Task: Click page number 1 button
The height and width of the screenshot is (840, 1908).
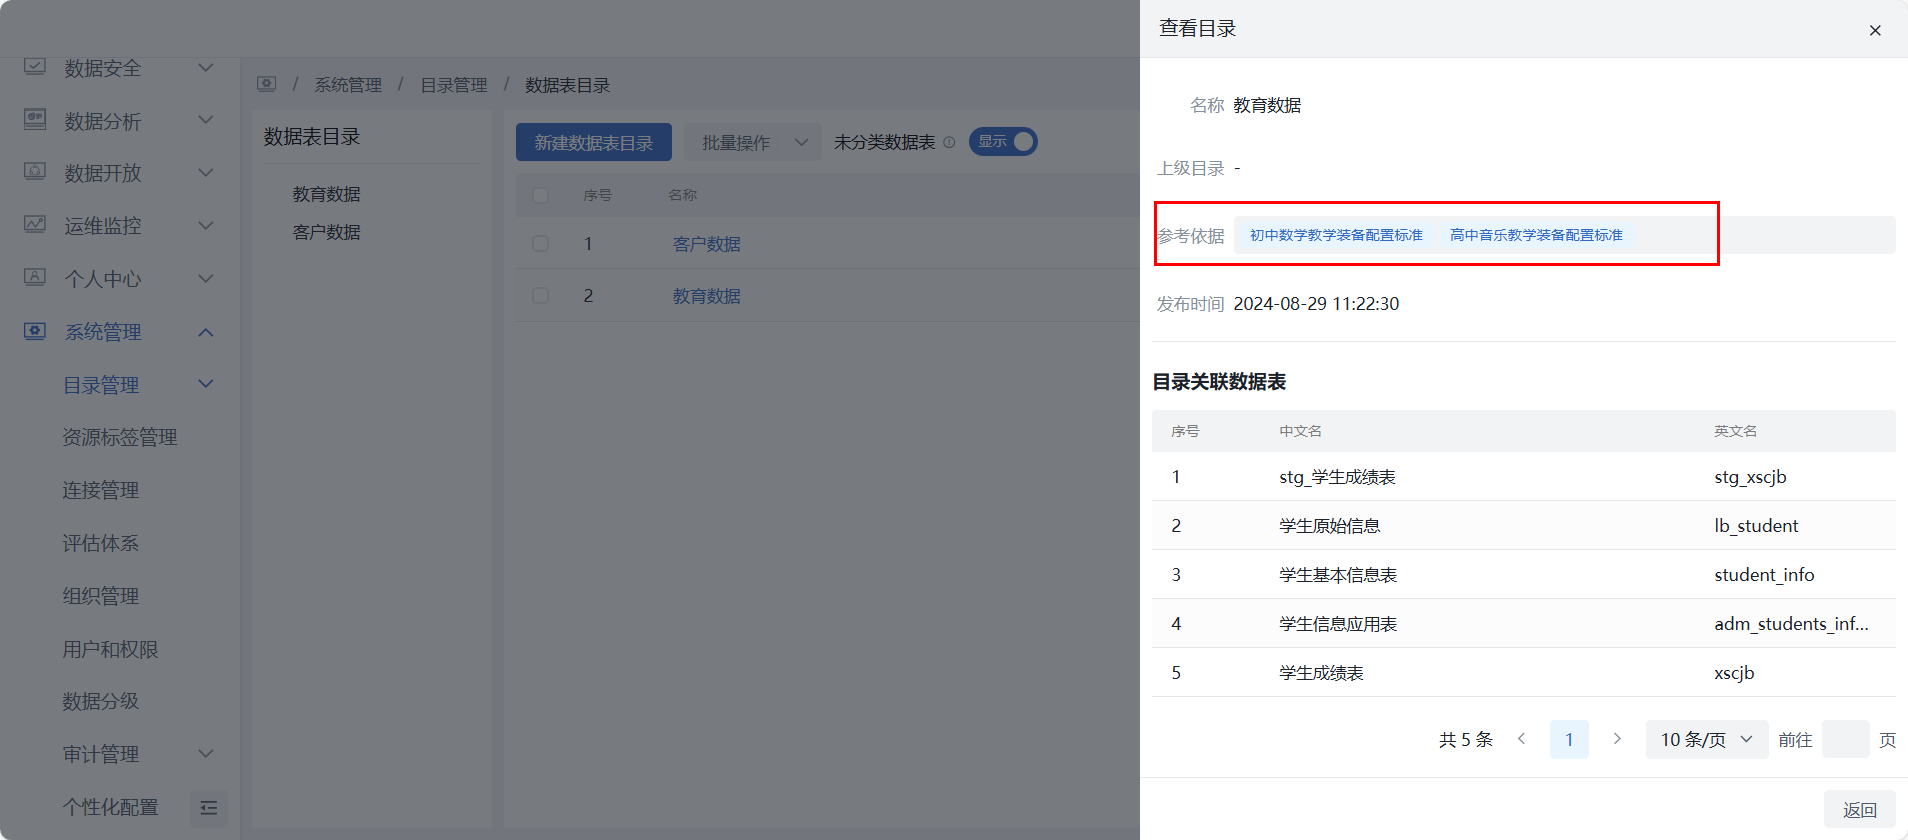Action: 1569,739
